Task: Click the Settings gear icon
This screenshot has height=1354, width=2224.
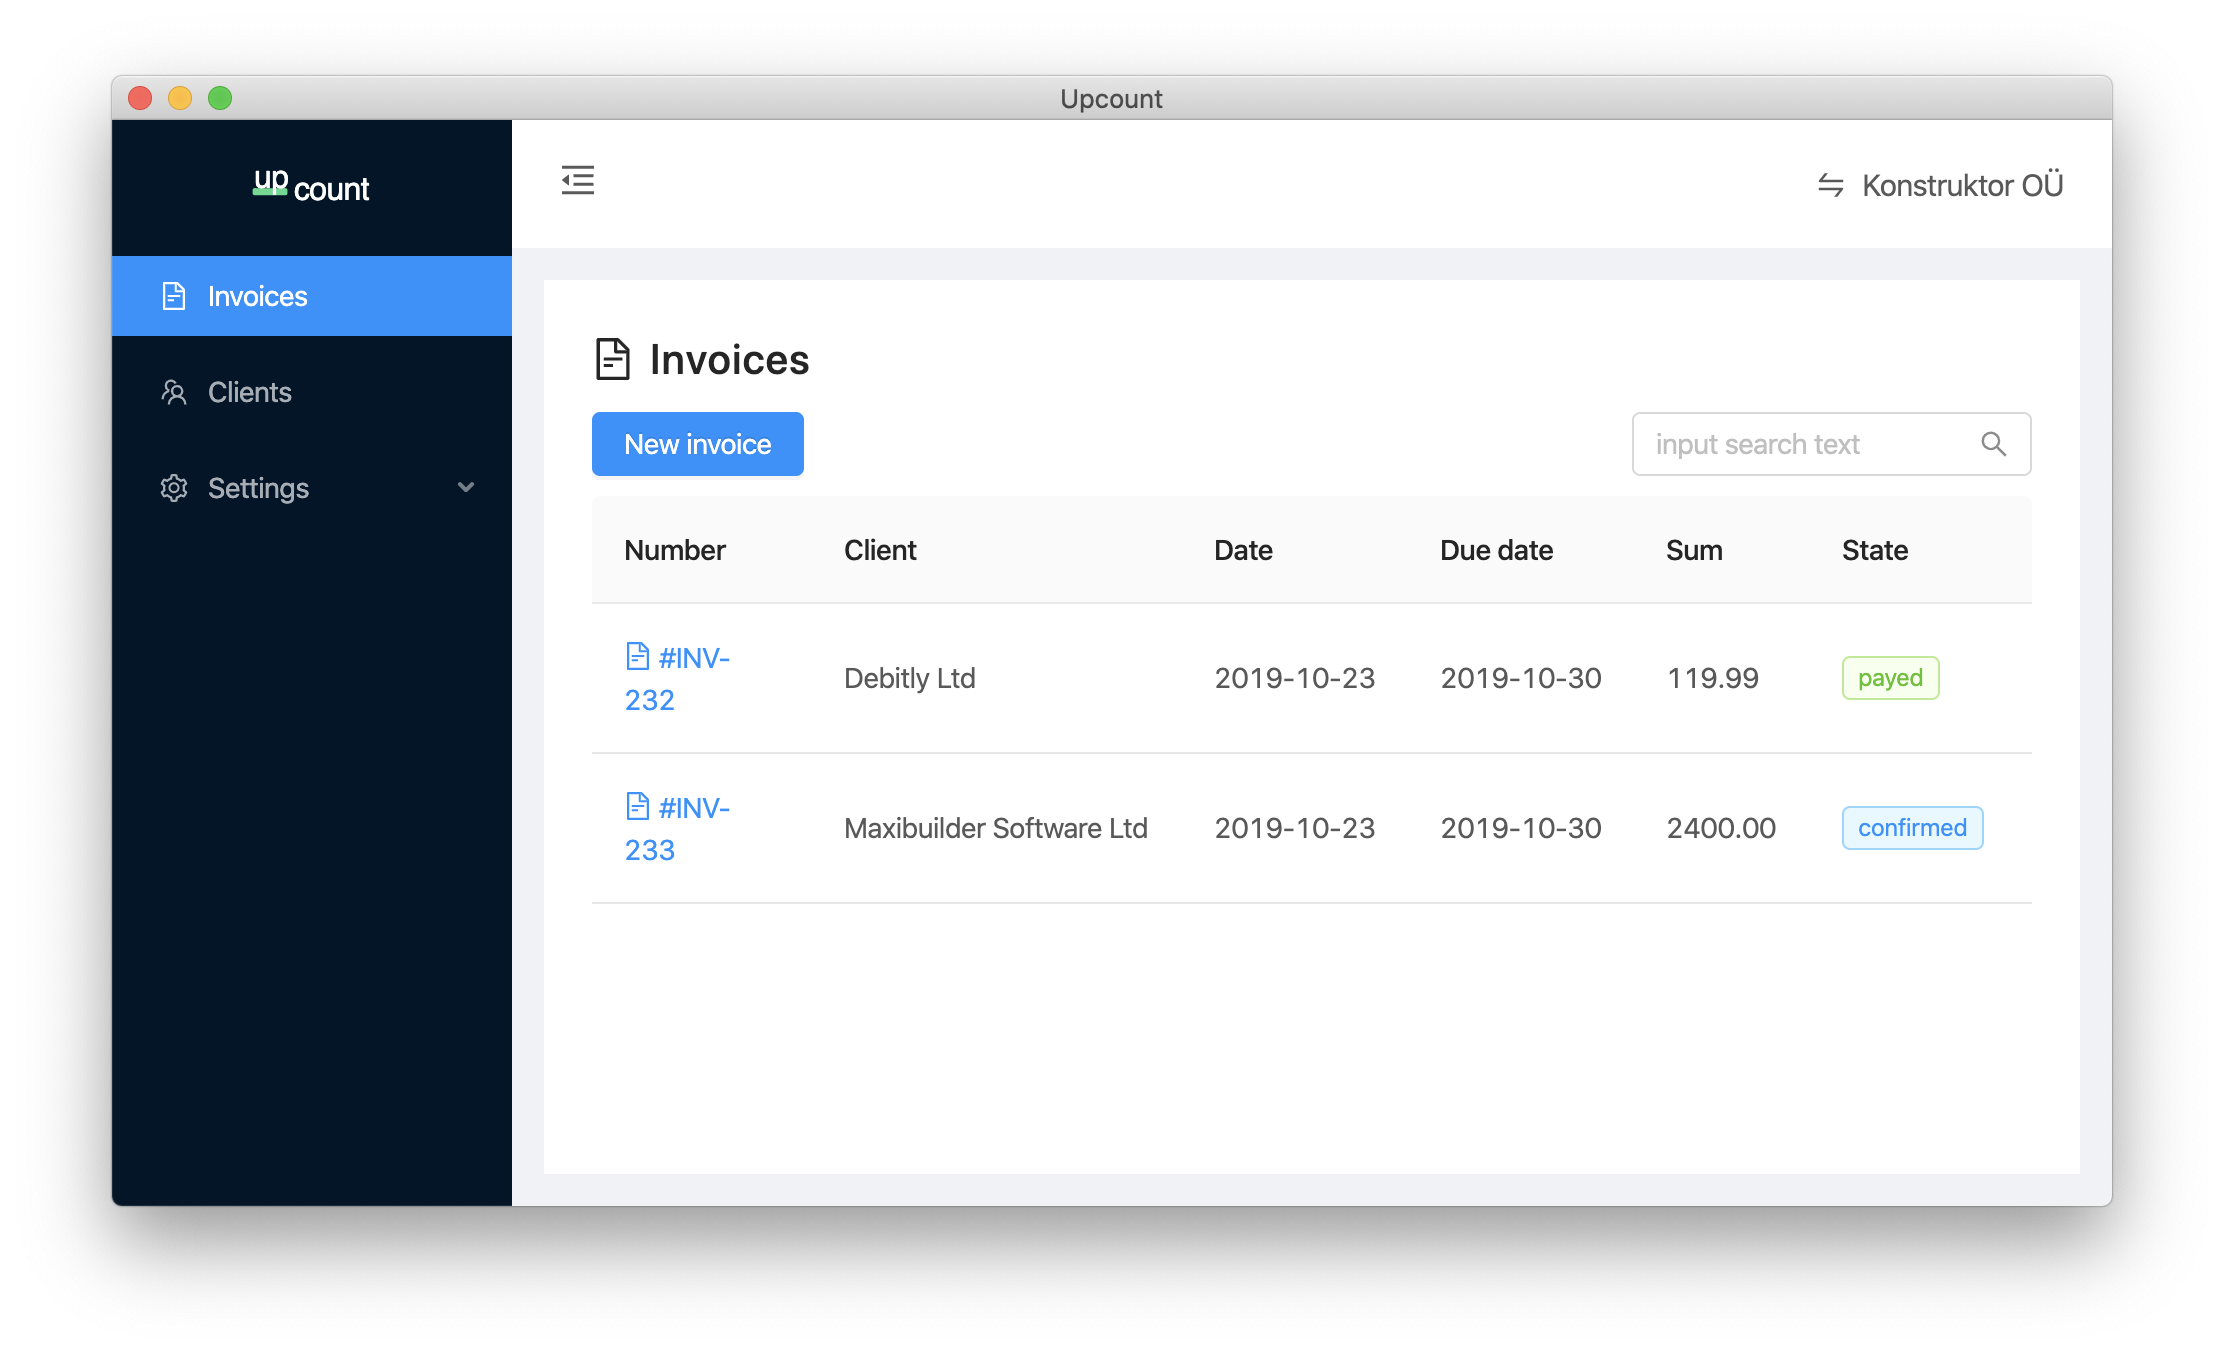Action: pos(173,488)
